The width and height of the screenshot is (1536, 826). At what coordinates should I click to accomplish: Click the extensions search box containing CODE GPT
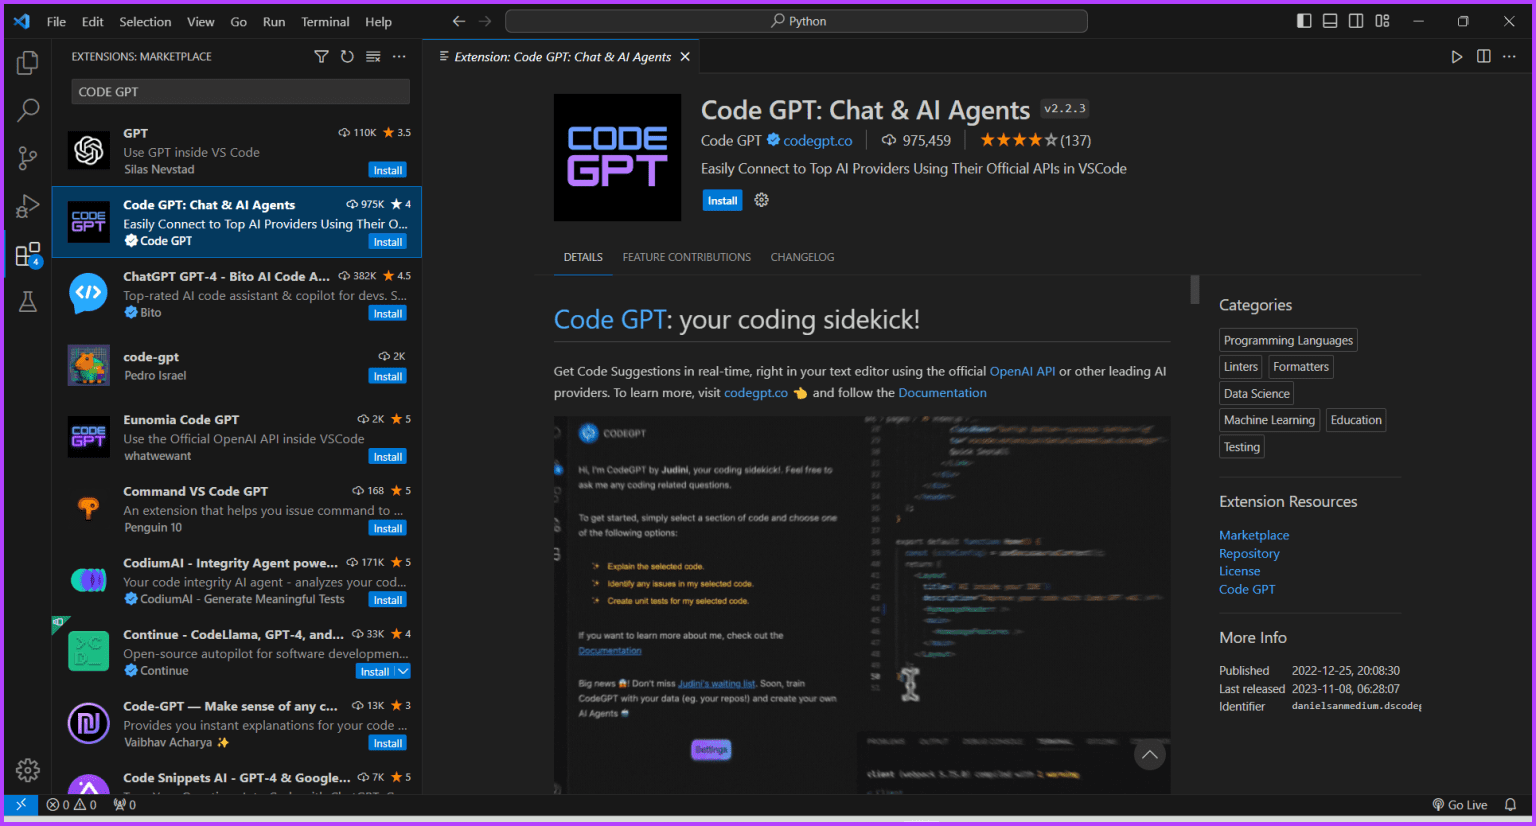click(x=240, y=91)
